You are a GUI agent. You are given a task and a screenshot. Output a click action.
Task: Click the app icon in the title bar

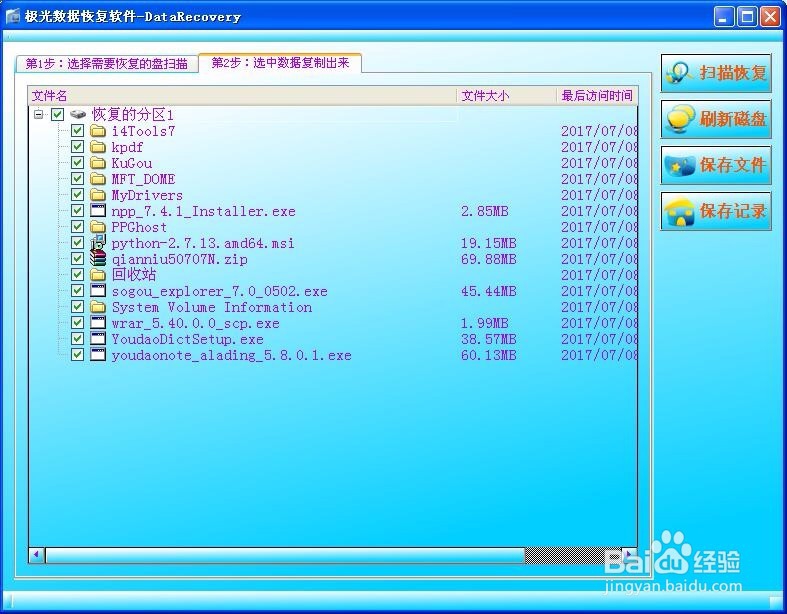point(13,16)
